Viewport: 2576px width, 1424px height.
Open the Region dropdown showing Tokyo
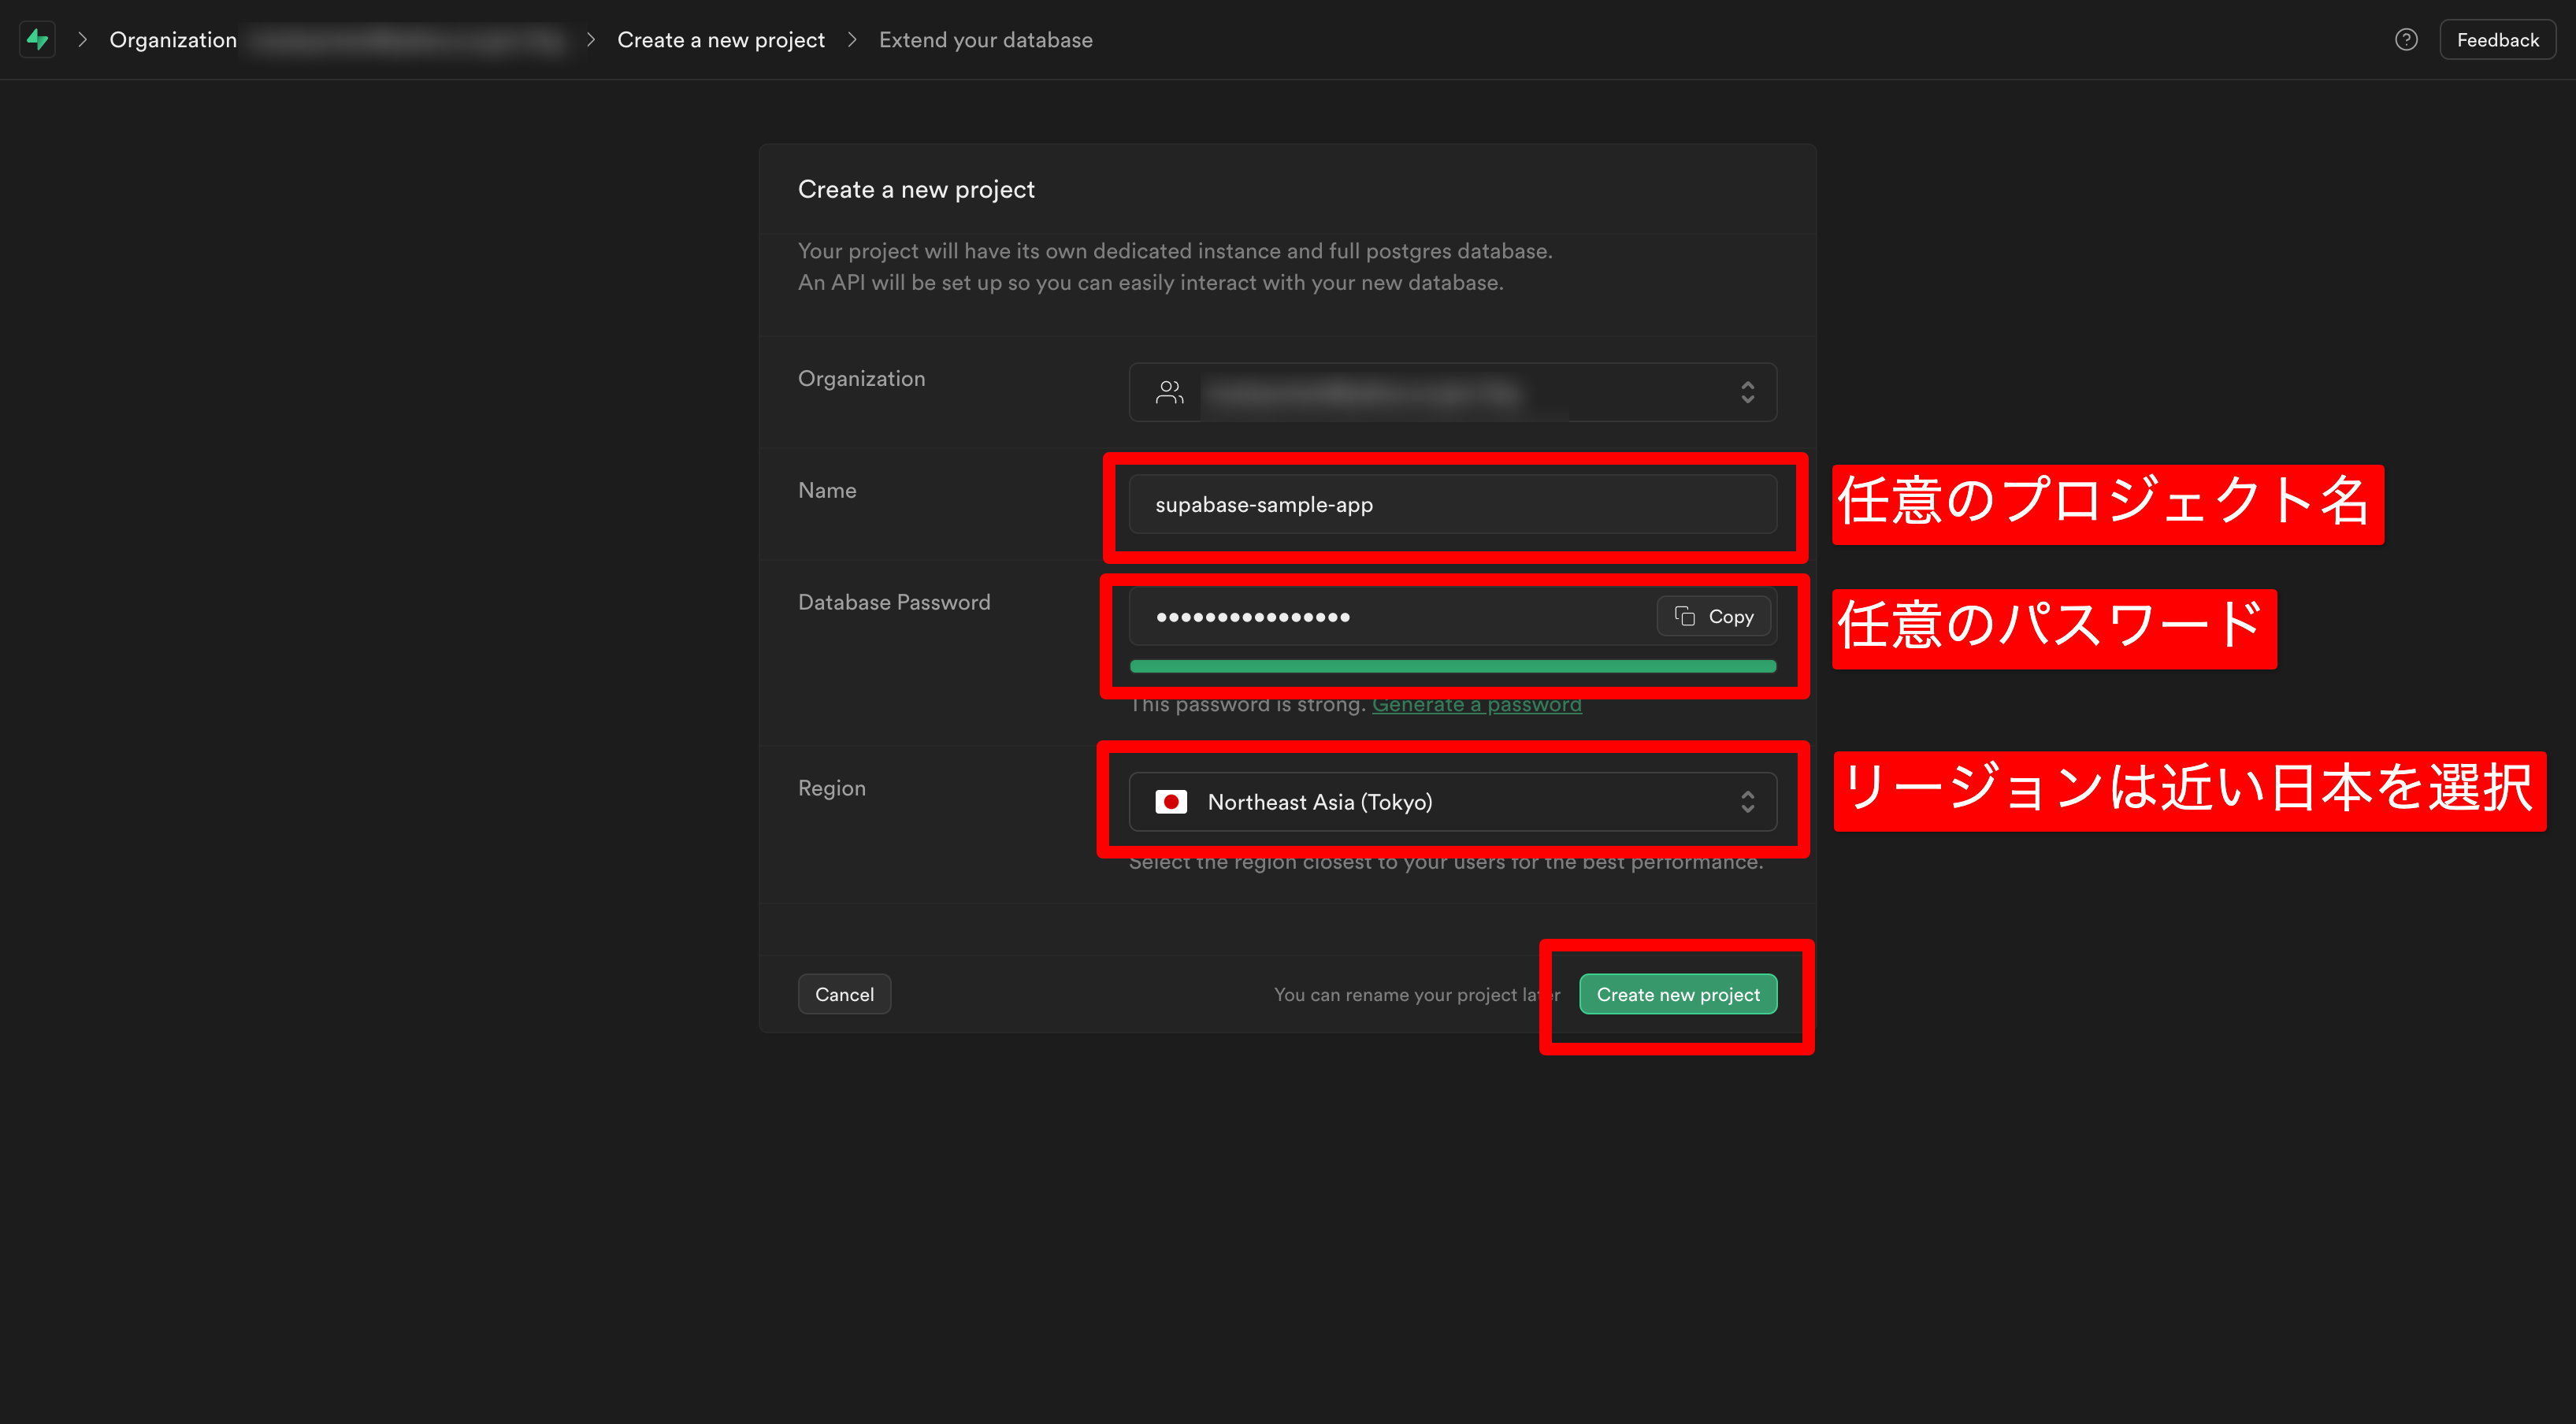point(1452,802)
